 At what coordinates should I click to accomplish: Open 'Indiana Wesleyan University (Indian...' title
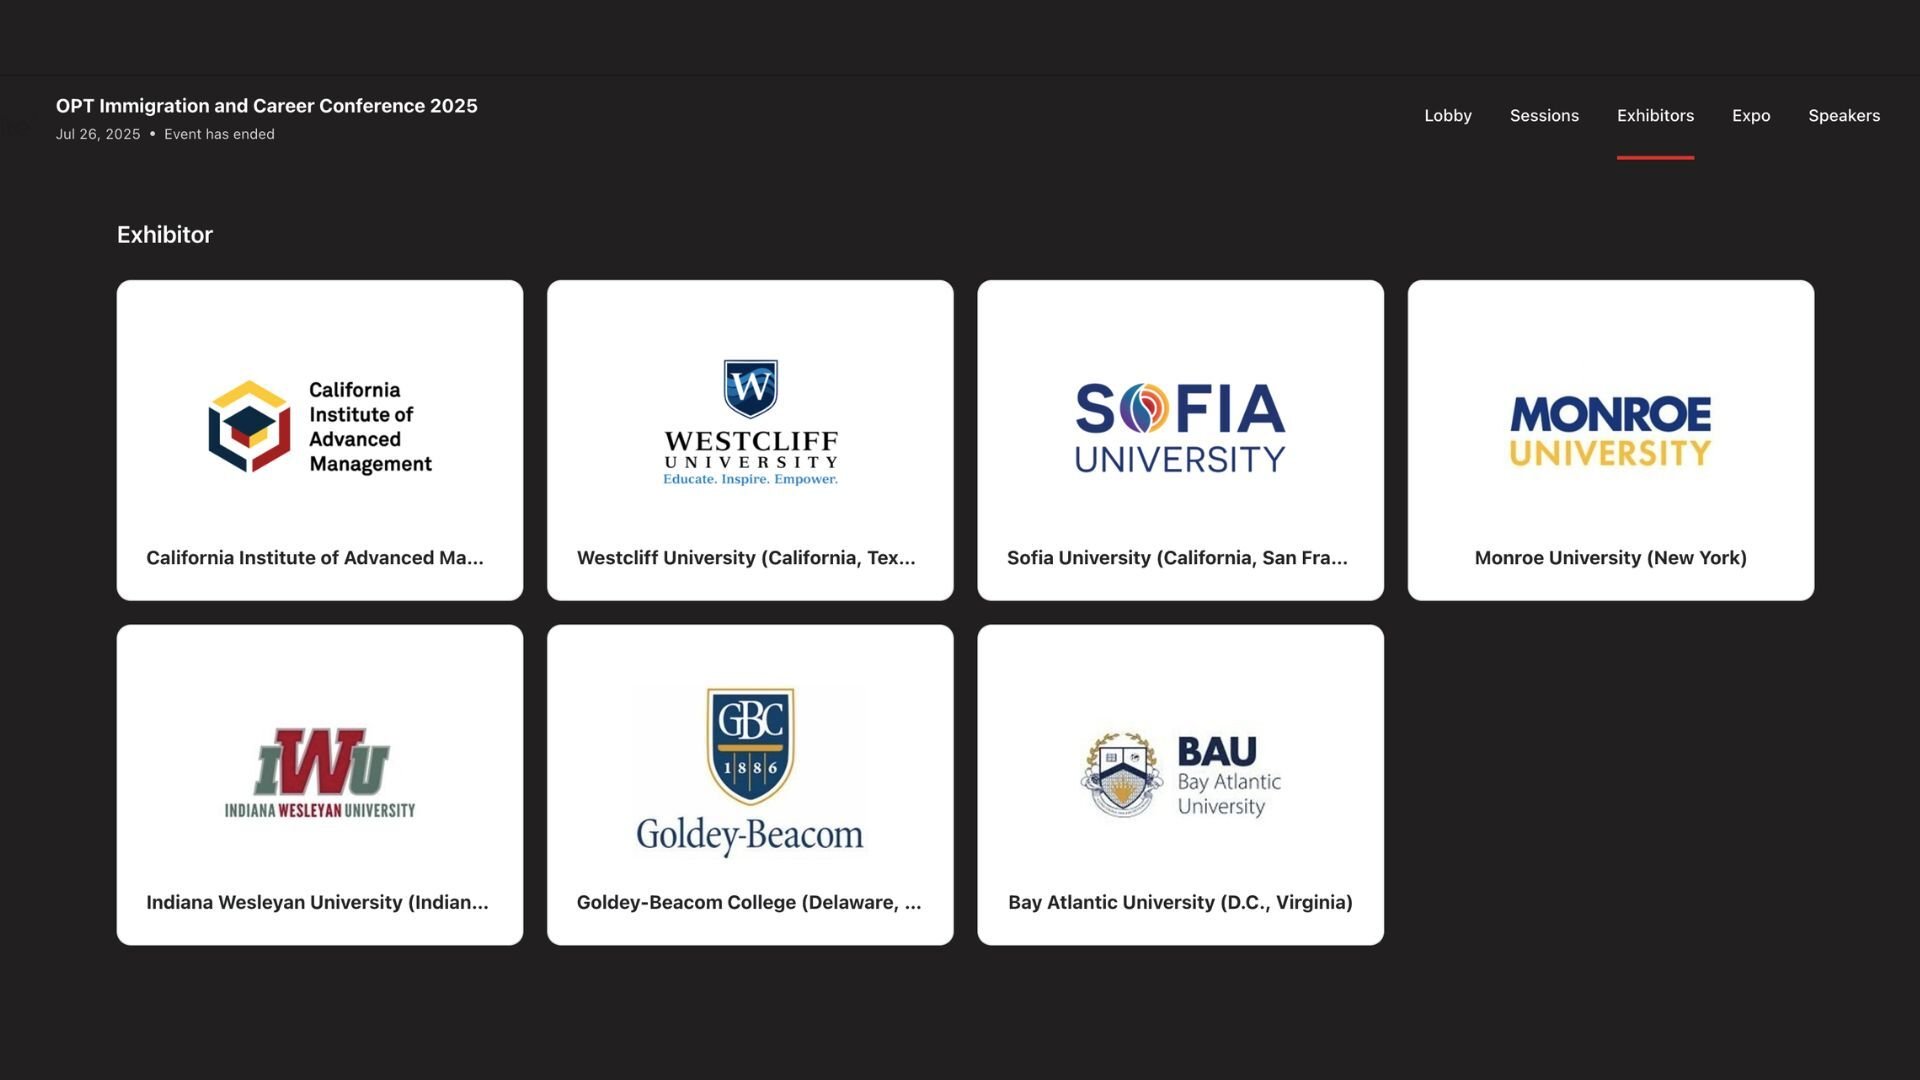point(317,903)
